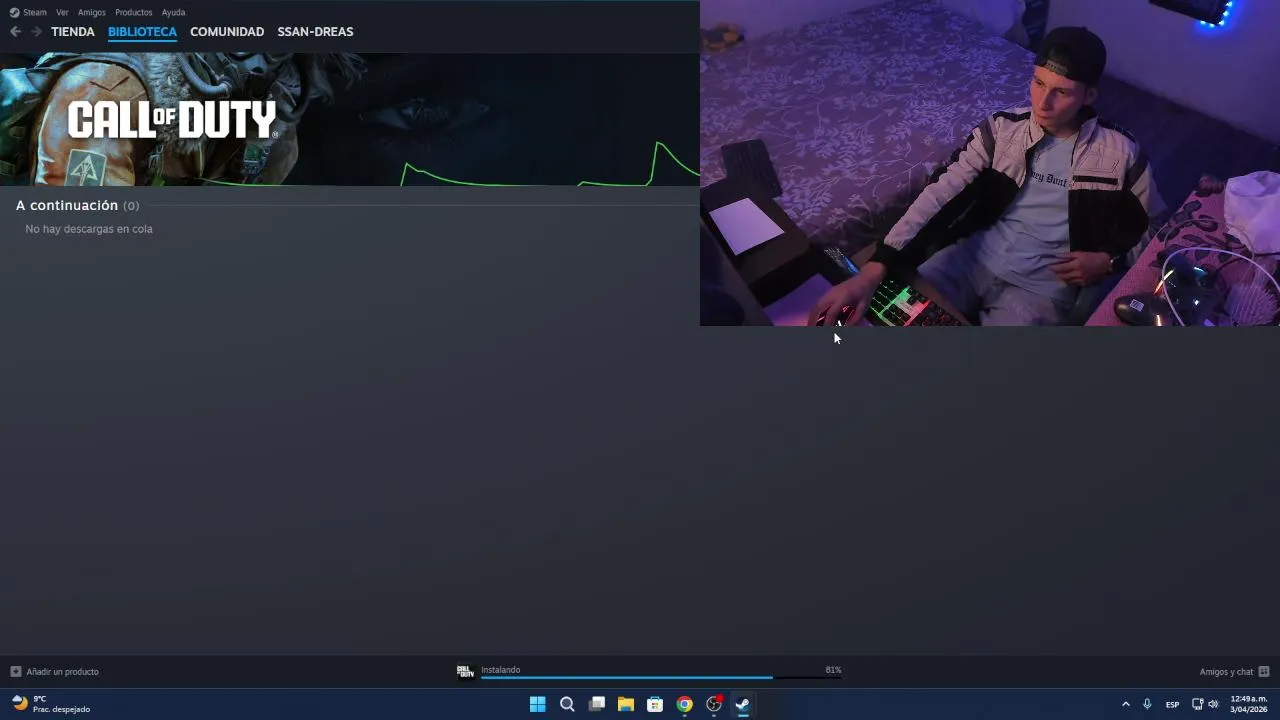Click the 81% progress value
Screen dimensions: 1280x720
[x=833, y=670]
